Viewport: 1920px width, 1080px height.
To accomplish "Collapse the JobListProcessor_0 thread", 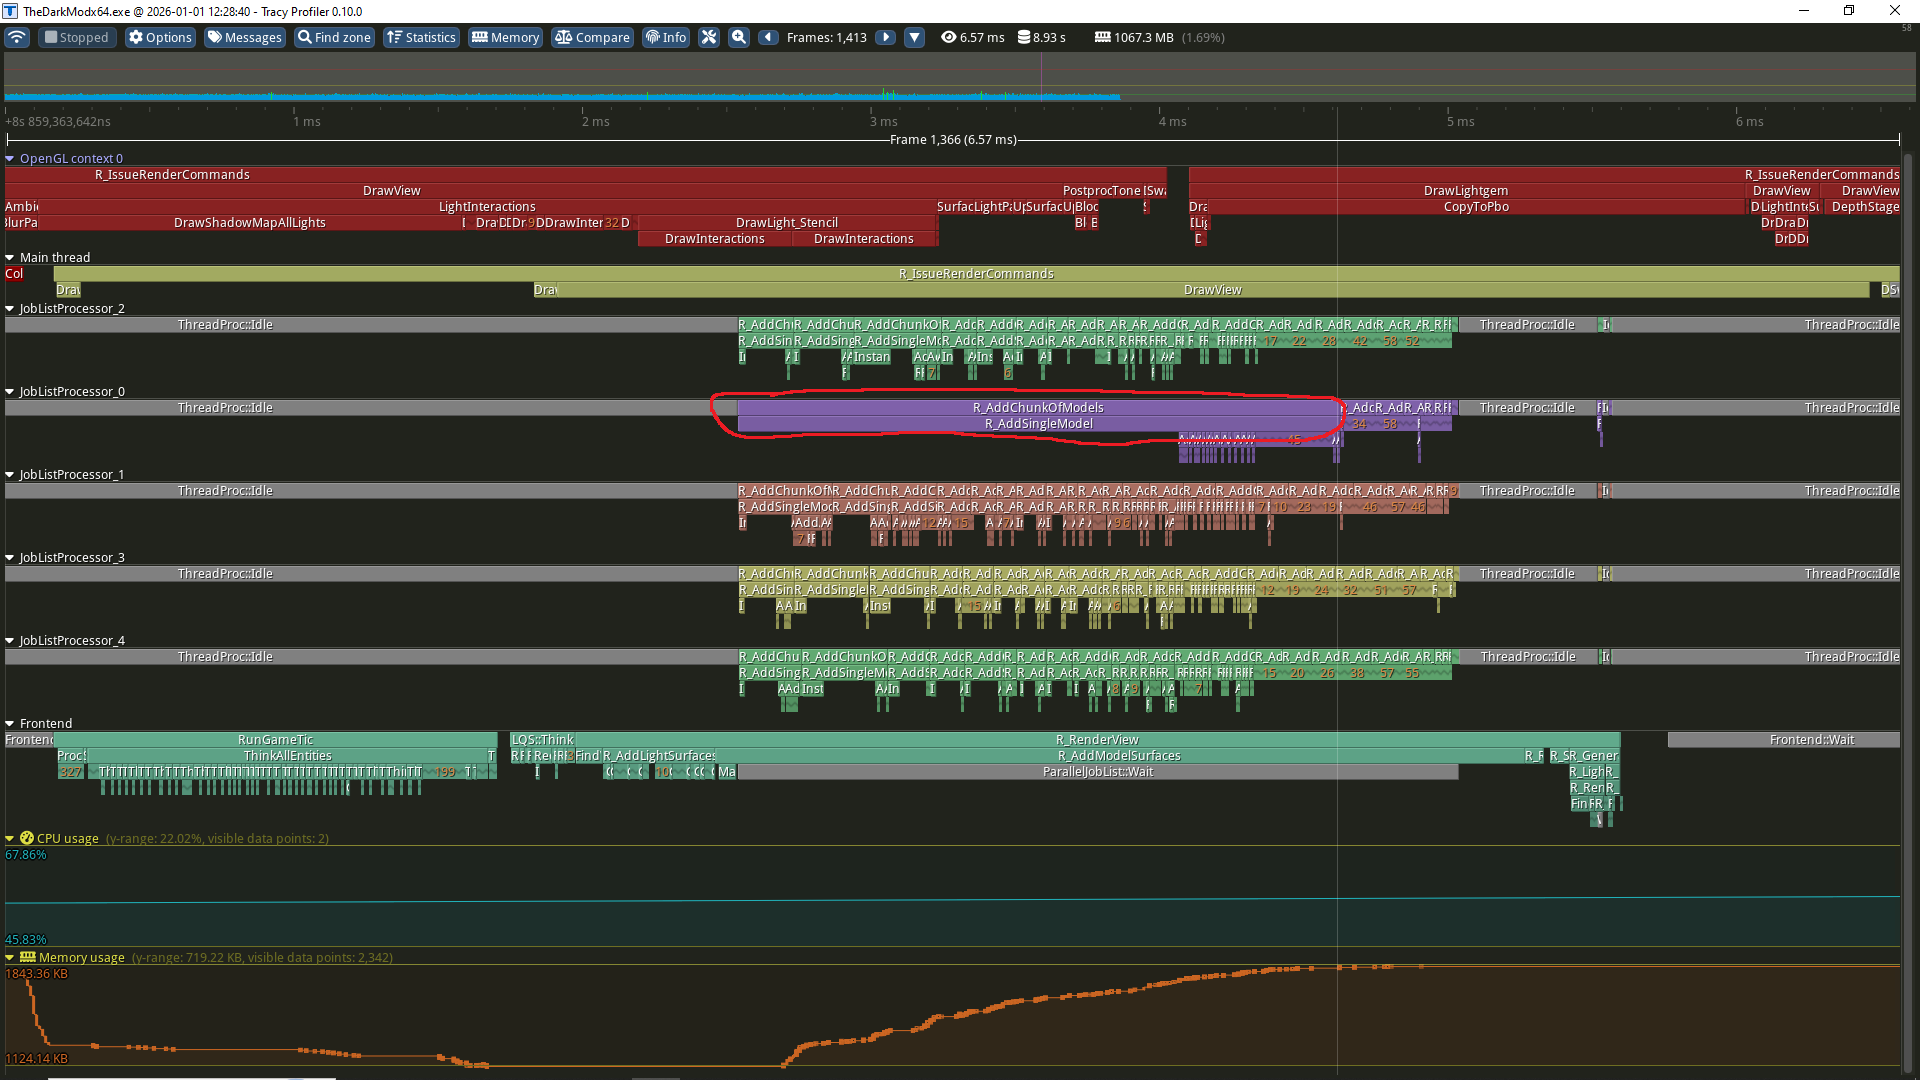I will coord(10,391).
